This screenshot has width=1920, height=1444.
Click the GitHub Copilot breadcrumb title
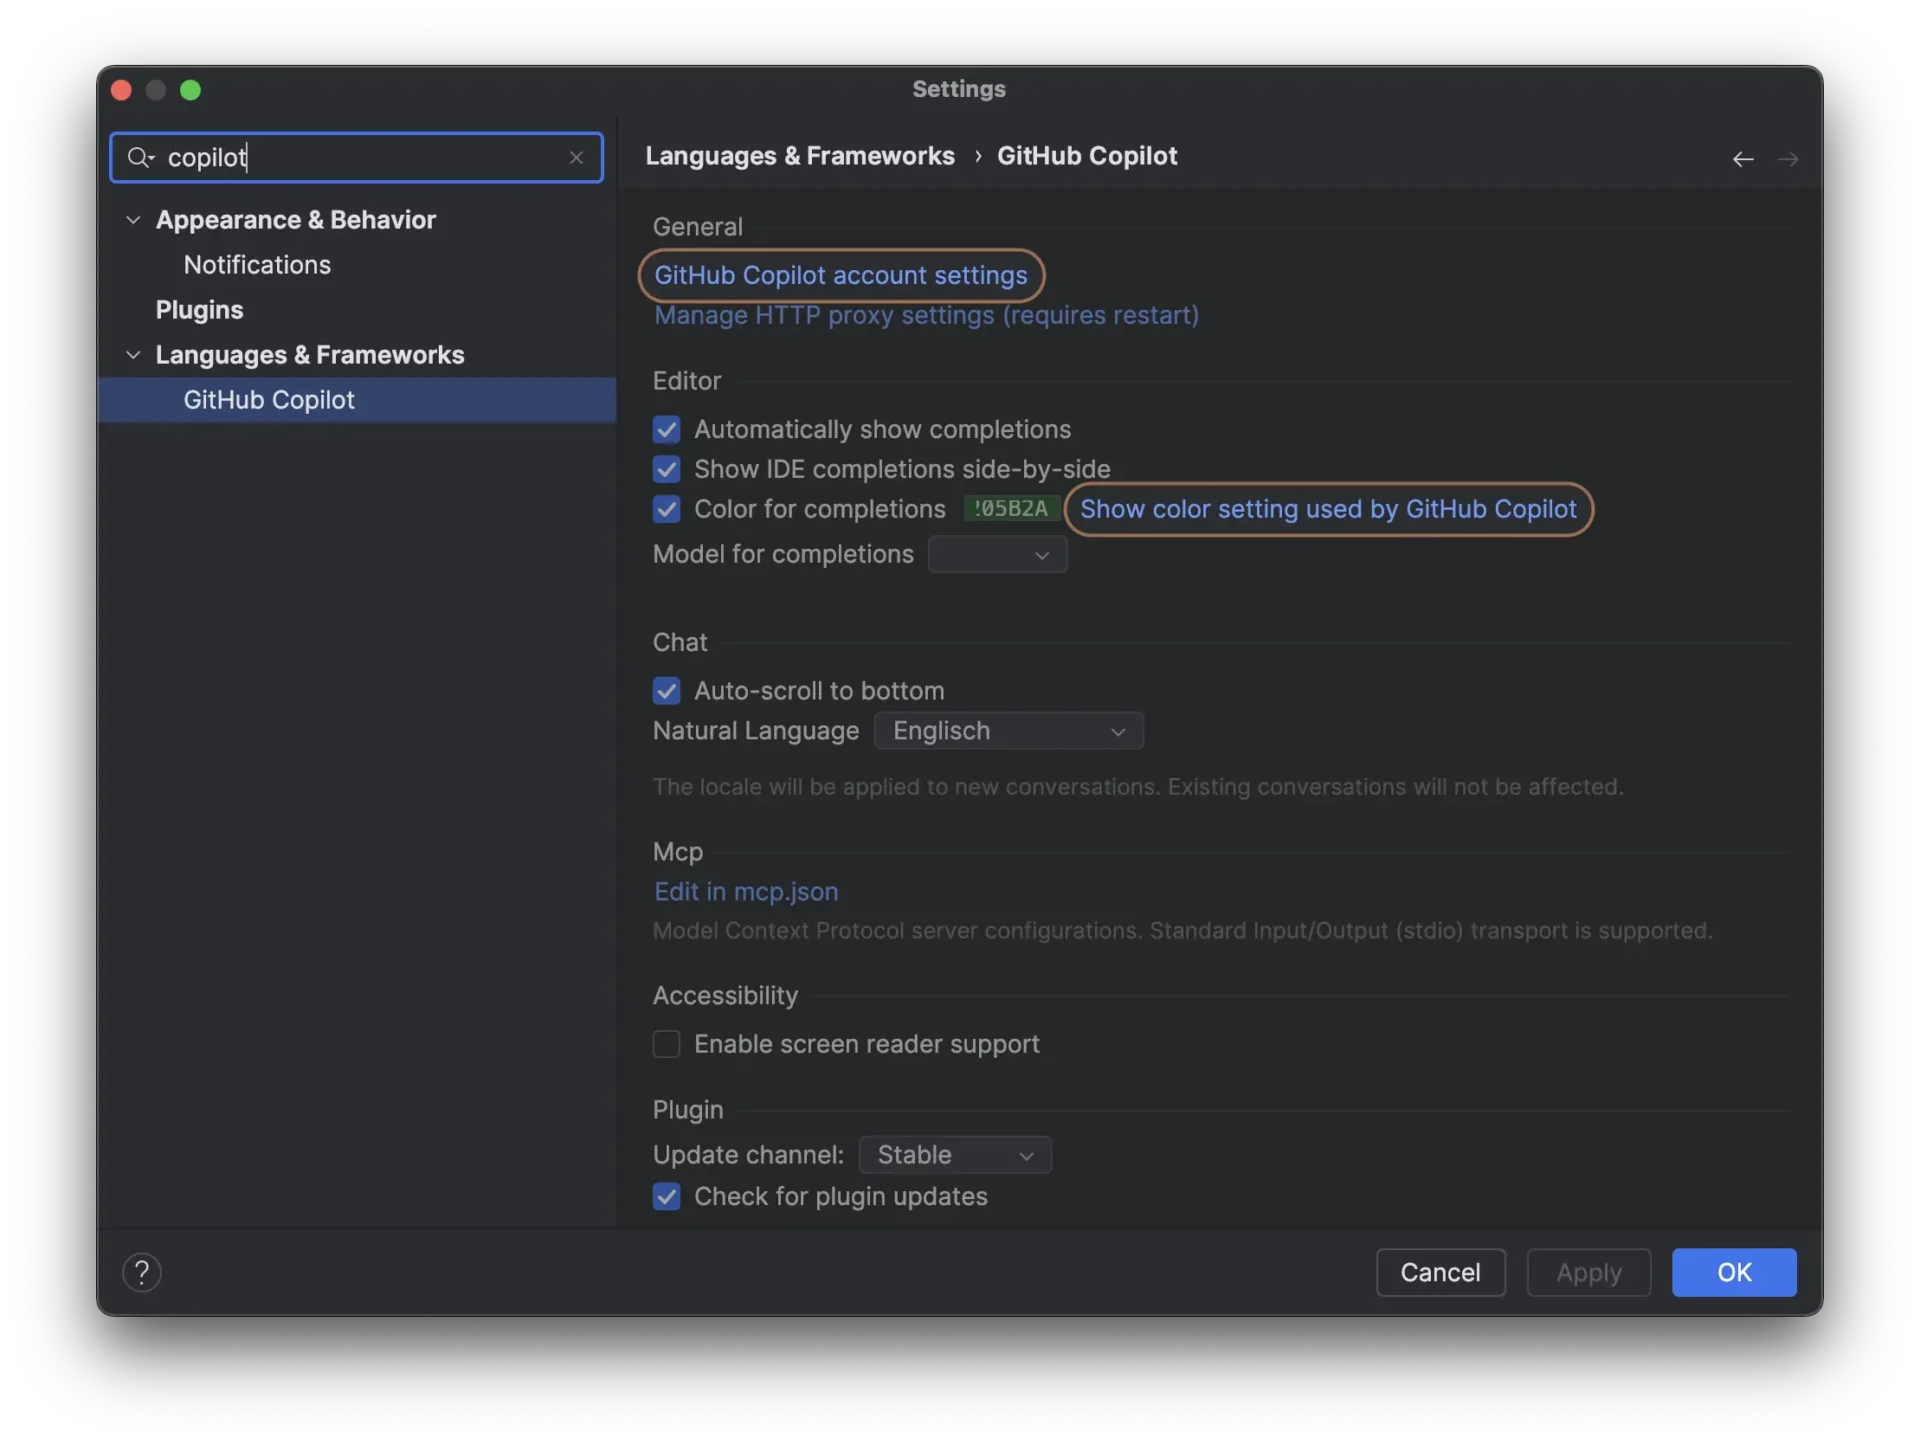coord(1087,156)
